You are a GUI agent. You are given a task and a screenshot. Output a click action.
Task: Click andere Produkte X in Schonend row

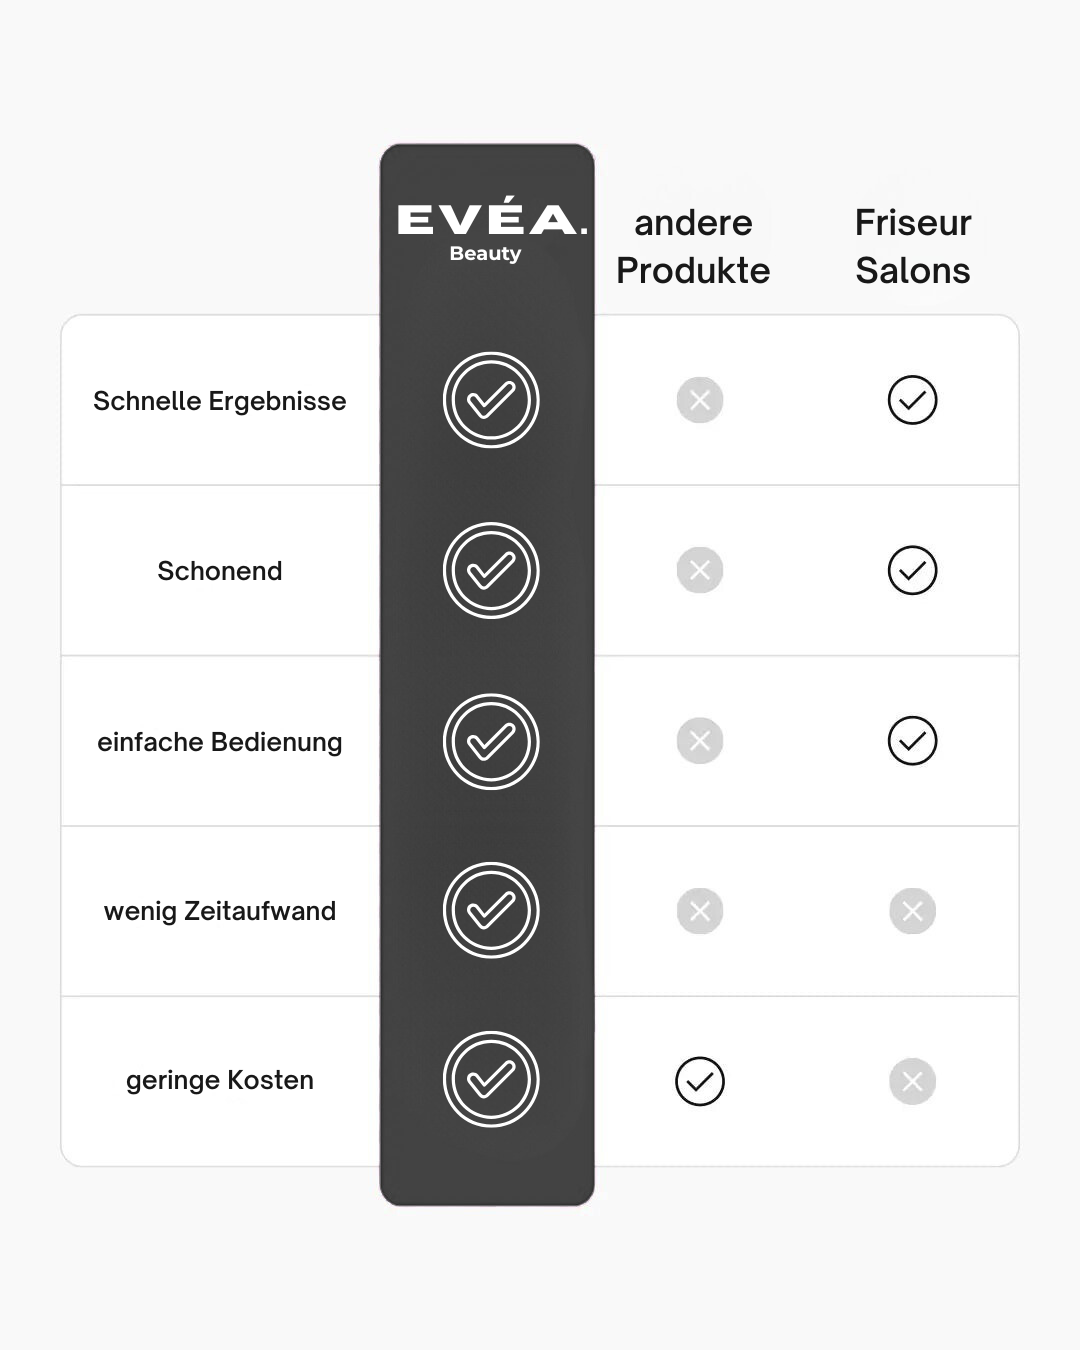pyautogui.click(x=700, y=570)
